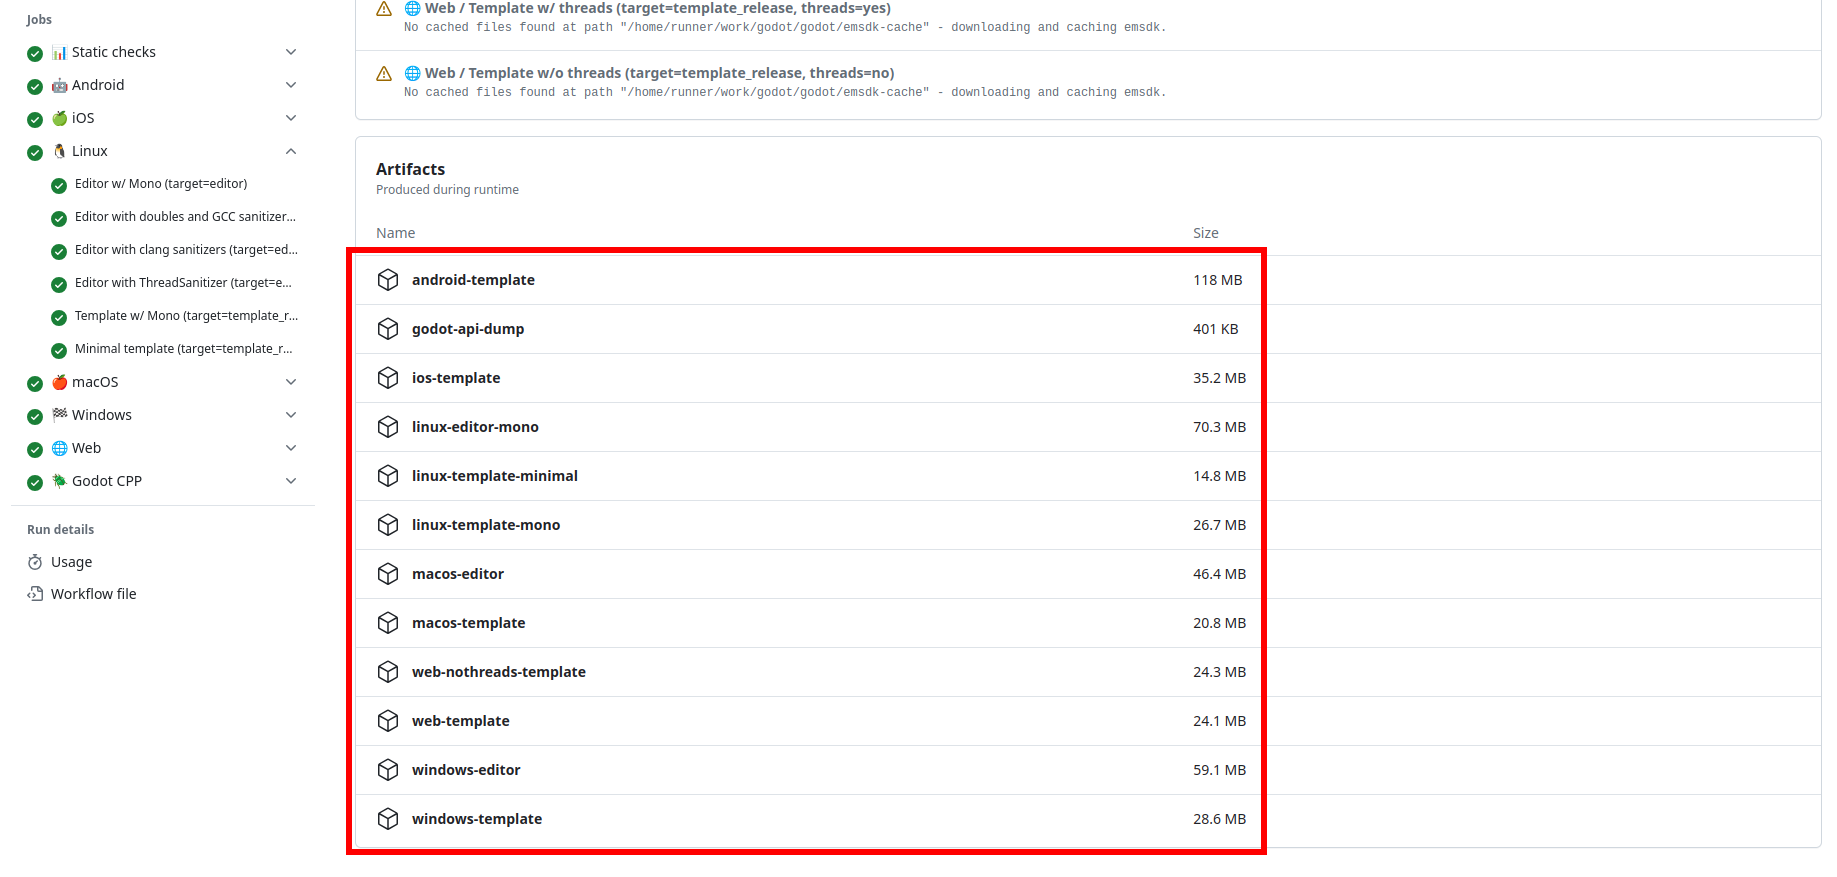Click the package icon beside web-template

(x=388, y=721)
